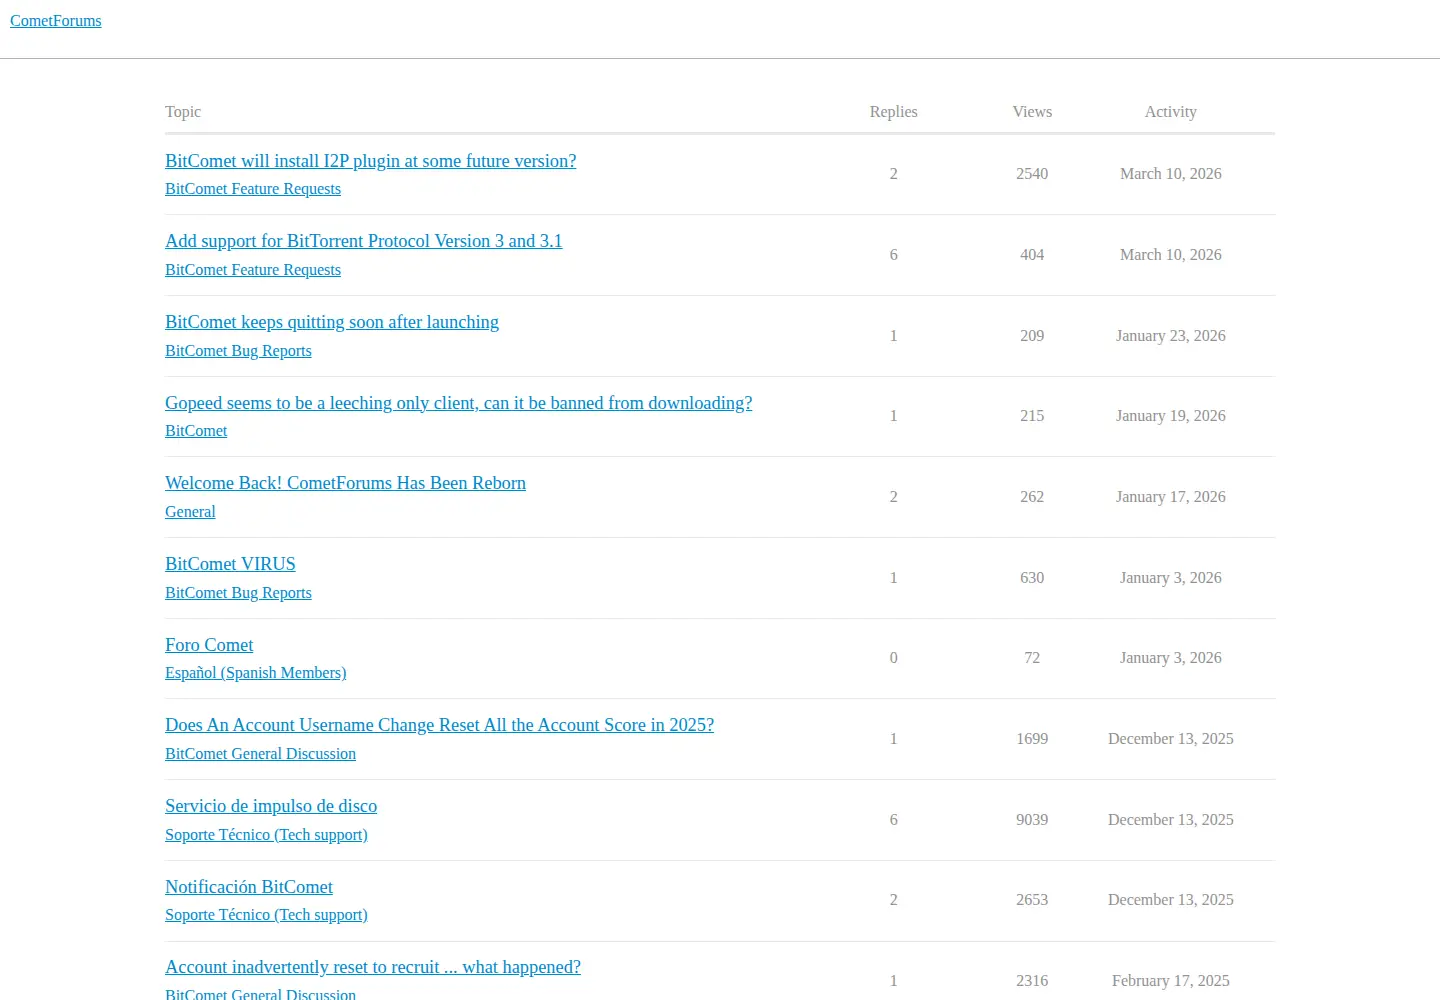Image resolution: width=1440 pixels, height=1000 pixels.
Task: Open BitComet Bug Reports category under quitting topic
Action: [x=238, y=351]
